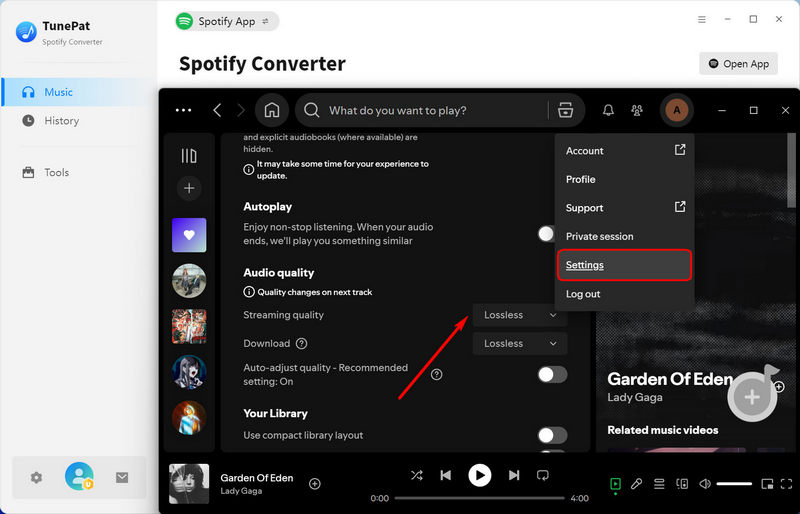Toggle Use compact library layout
Screen dimensions: 800x514
pos(553,435)
